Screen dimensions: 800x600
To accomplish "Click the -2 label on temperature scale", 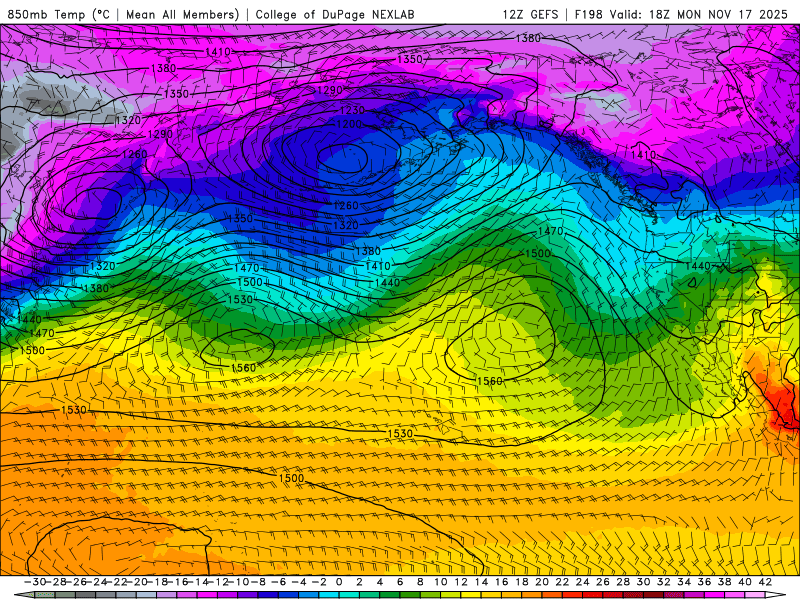I will pyautogui.click(x=319, y=582).
